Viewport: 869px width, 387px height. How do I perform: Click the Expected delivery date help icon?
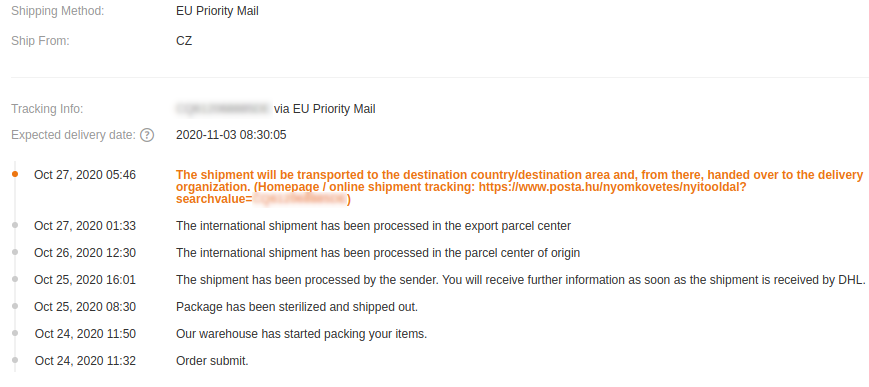tap(147, 135)
